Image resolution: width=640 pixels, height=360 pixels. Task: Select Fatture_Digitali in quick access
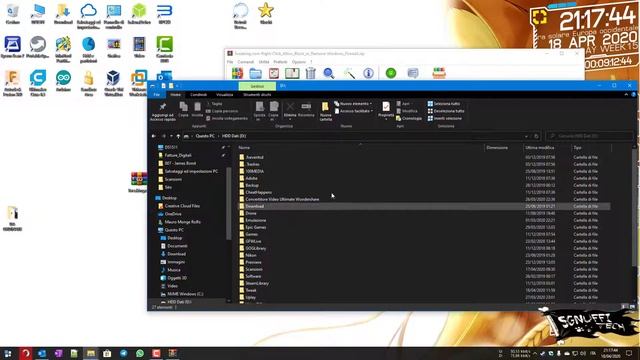coord(178,155)
